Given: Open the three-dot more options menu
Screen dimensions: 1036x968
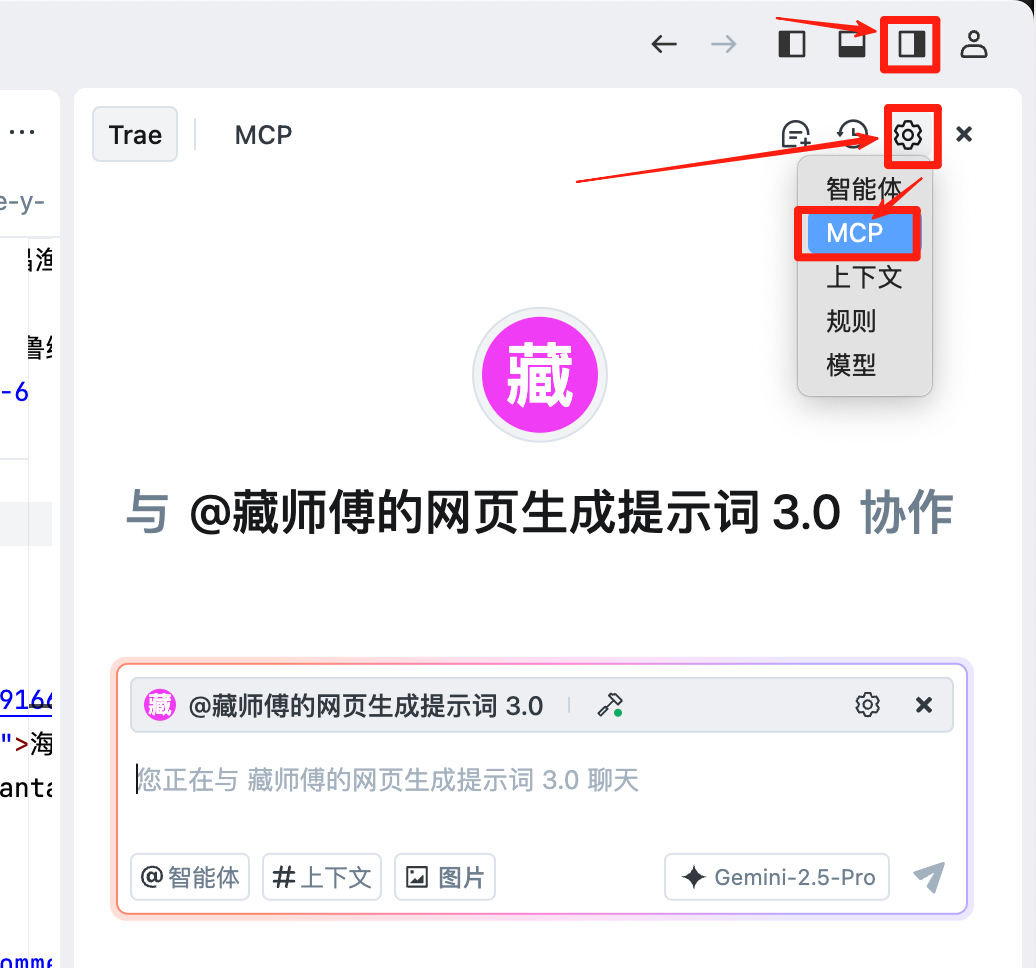Looking at the screenshot, I should coord(22,132).
